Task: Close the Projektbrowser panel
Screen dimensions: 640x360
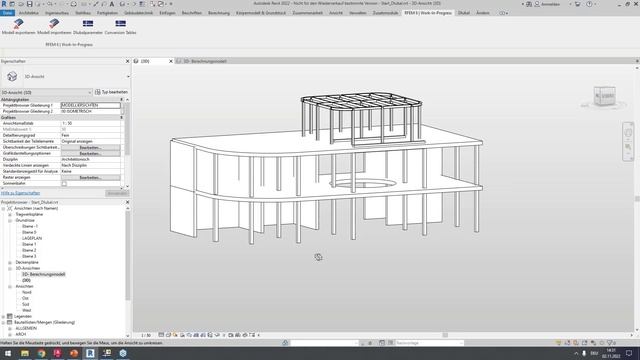Action: click(127, 202)
